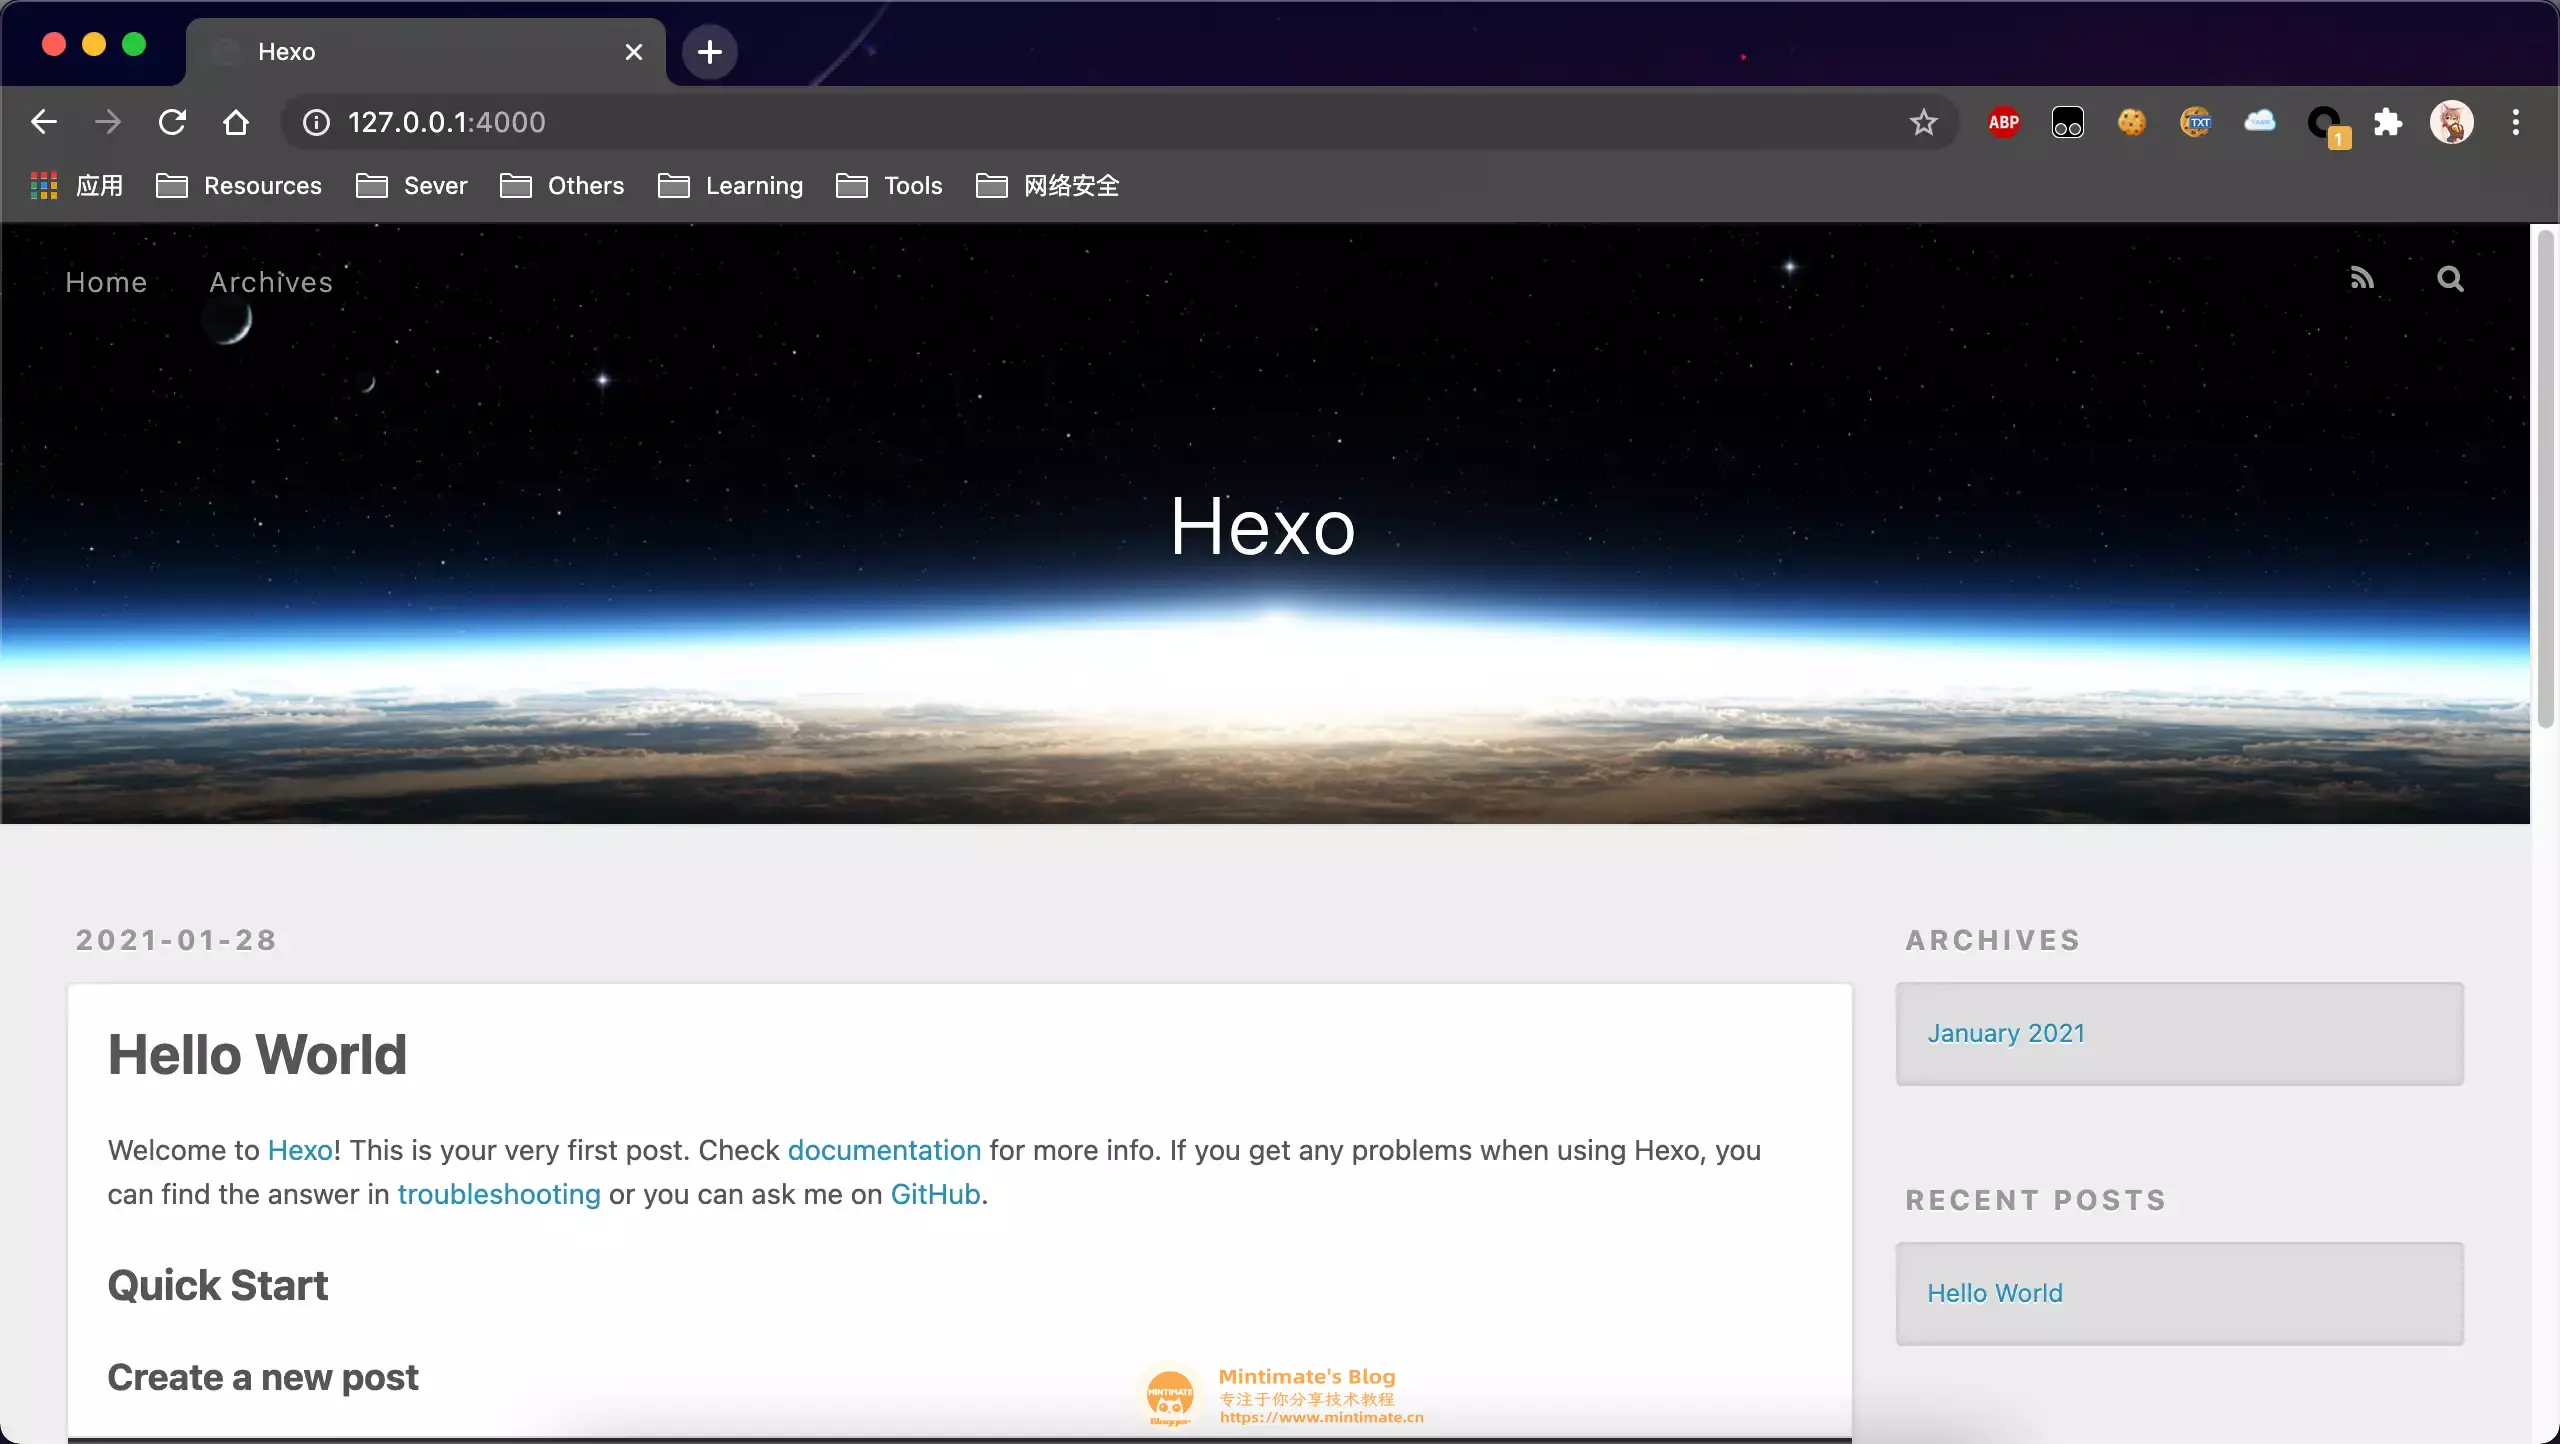Bookmark this page with the star icon
The height and width of the screenshot is (1444, 2560).
tap(1924, 122)
